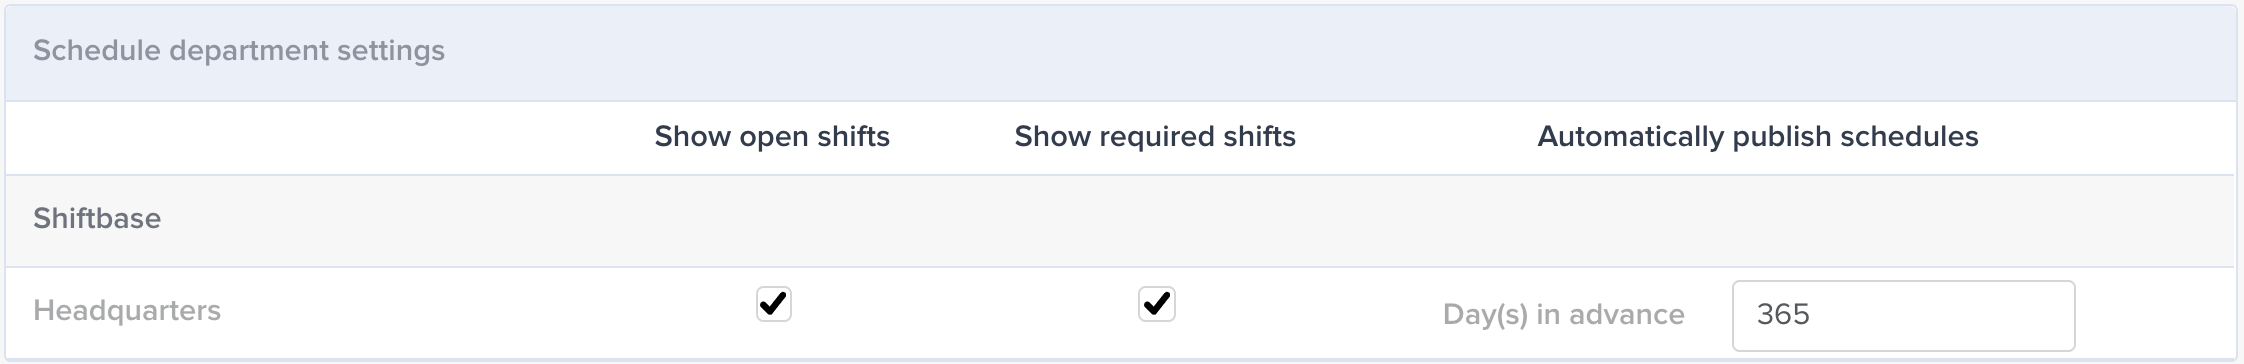Toggle the checkmark under Show open shifts
Image resolution: width=2244 pixels, height=364 pixels.
click(773, 304)
